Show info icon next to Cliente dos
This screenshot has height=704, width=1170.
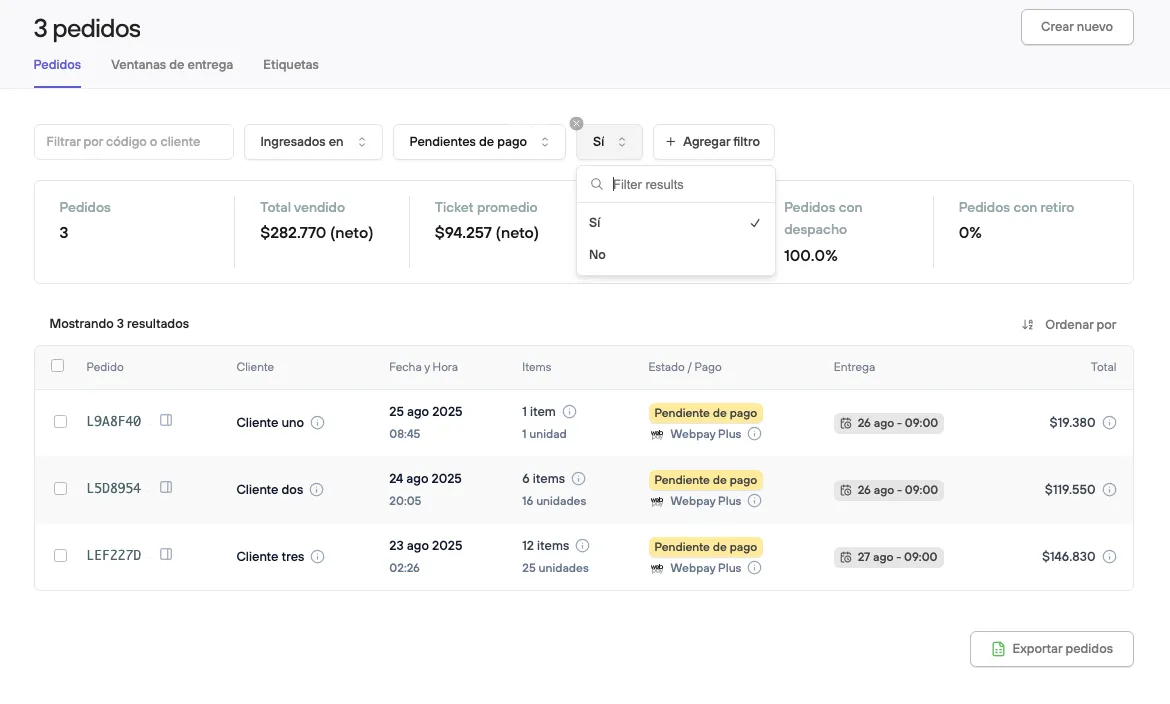[x=316, y=490]
